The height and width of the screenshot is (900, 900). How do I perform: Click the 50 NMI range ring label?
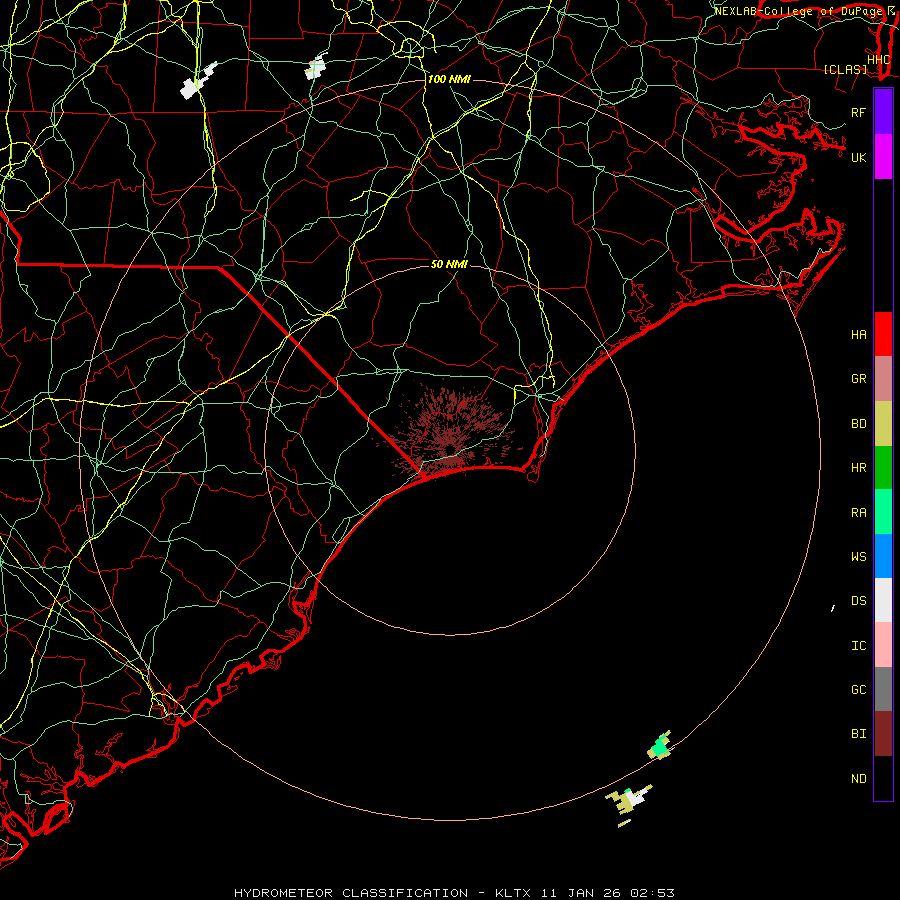(x=449, y=264)
